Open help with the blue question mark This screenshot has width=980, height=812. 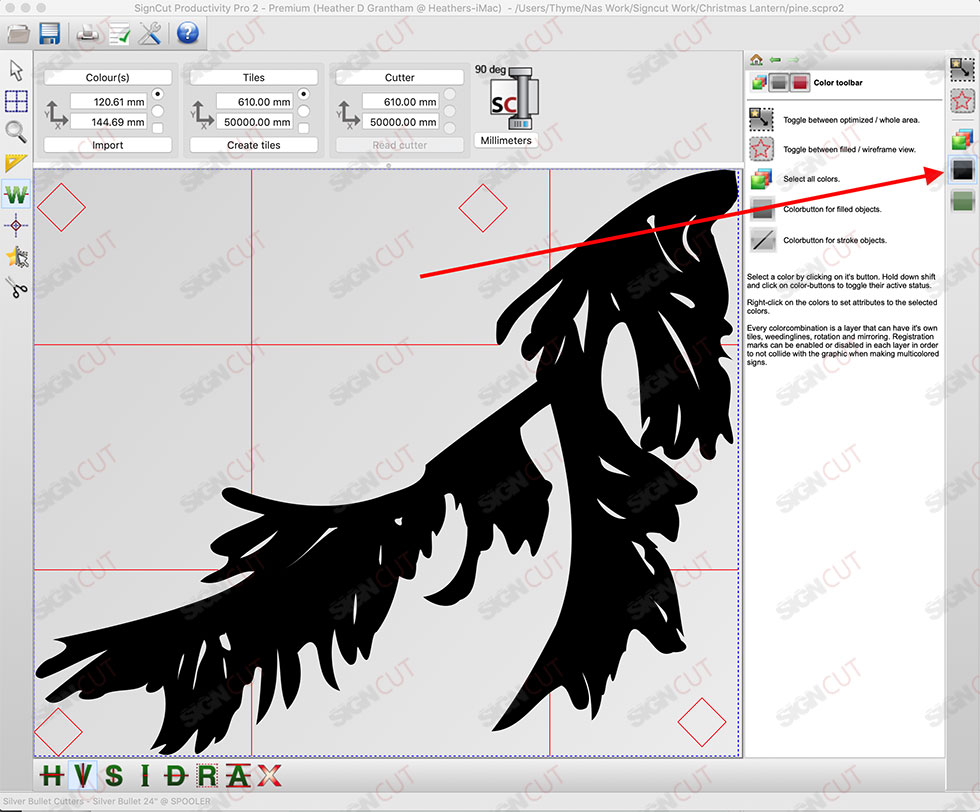(188, 33)
